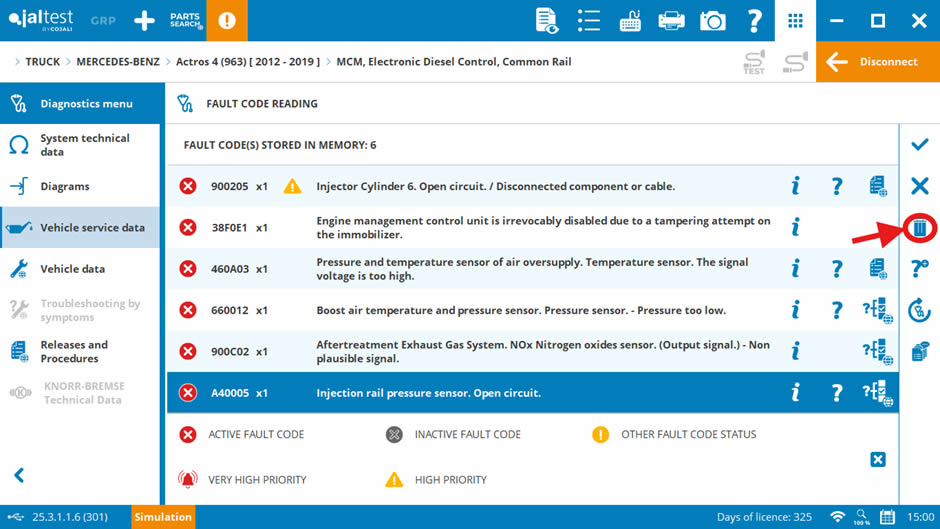Open guided troubleshooting for fault 660012
The height and width of the screenshot is (529, 940).
pos(878,311)
